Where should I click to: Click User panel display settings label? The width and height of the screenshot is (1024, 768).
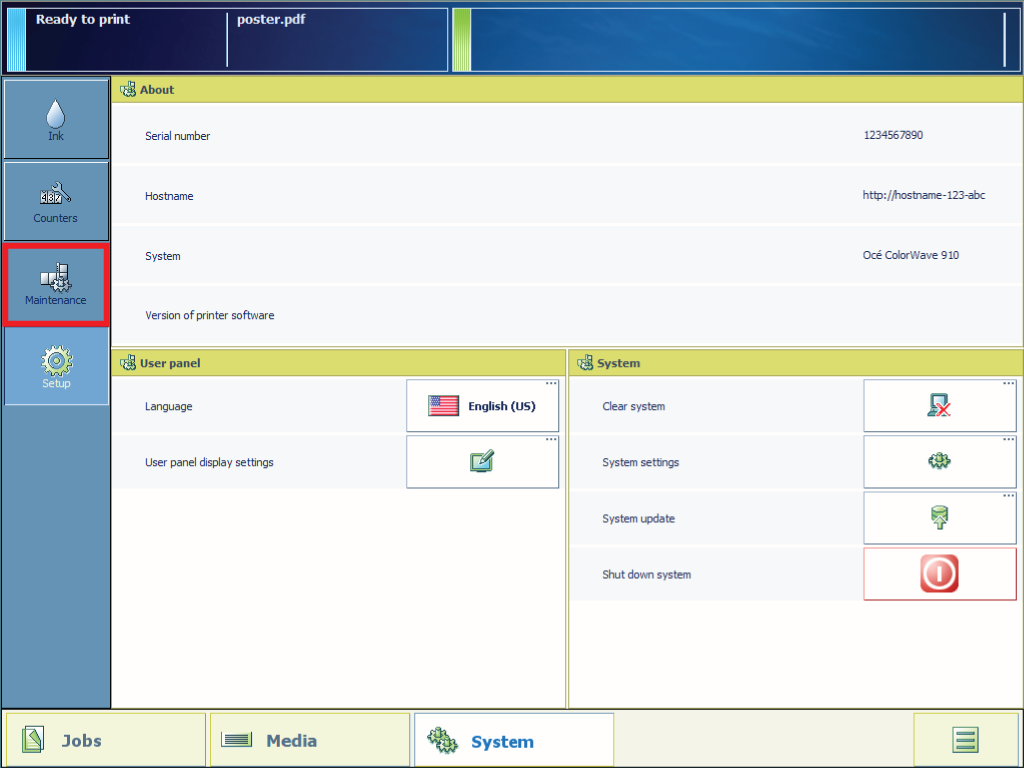[209, 462]
